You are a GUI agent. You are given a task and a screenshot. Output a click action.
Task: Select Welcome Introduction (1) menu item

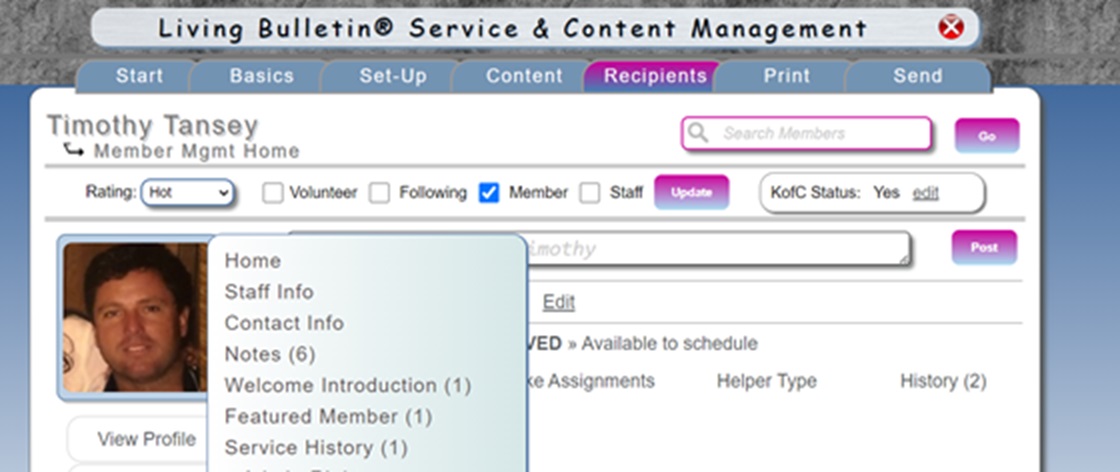tap(348, 386)
